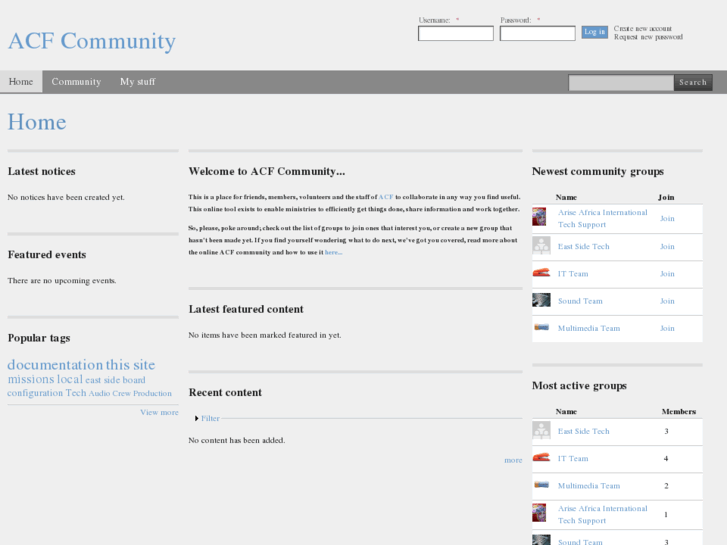
Task: Click the 'this site' popular tag
Action: coord(130,365)
